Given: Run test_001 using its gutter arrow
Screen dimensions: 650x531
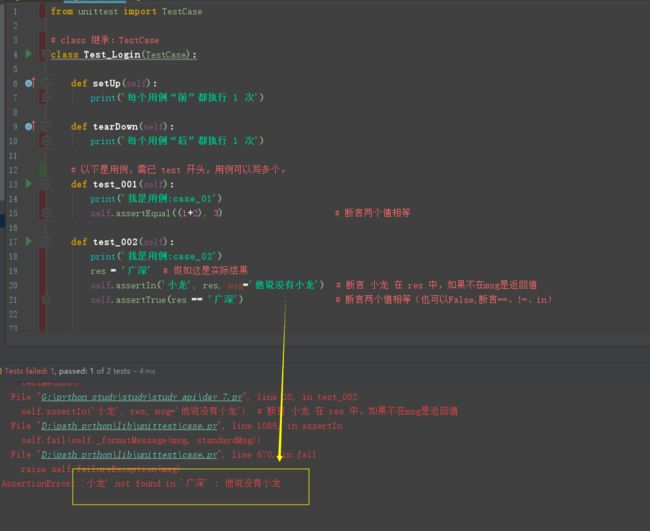Looking at the screenshot, I should pos(29,184).
